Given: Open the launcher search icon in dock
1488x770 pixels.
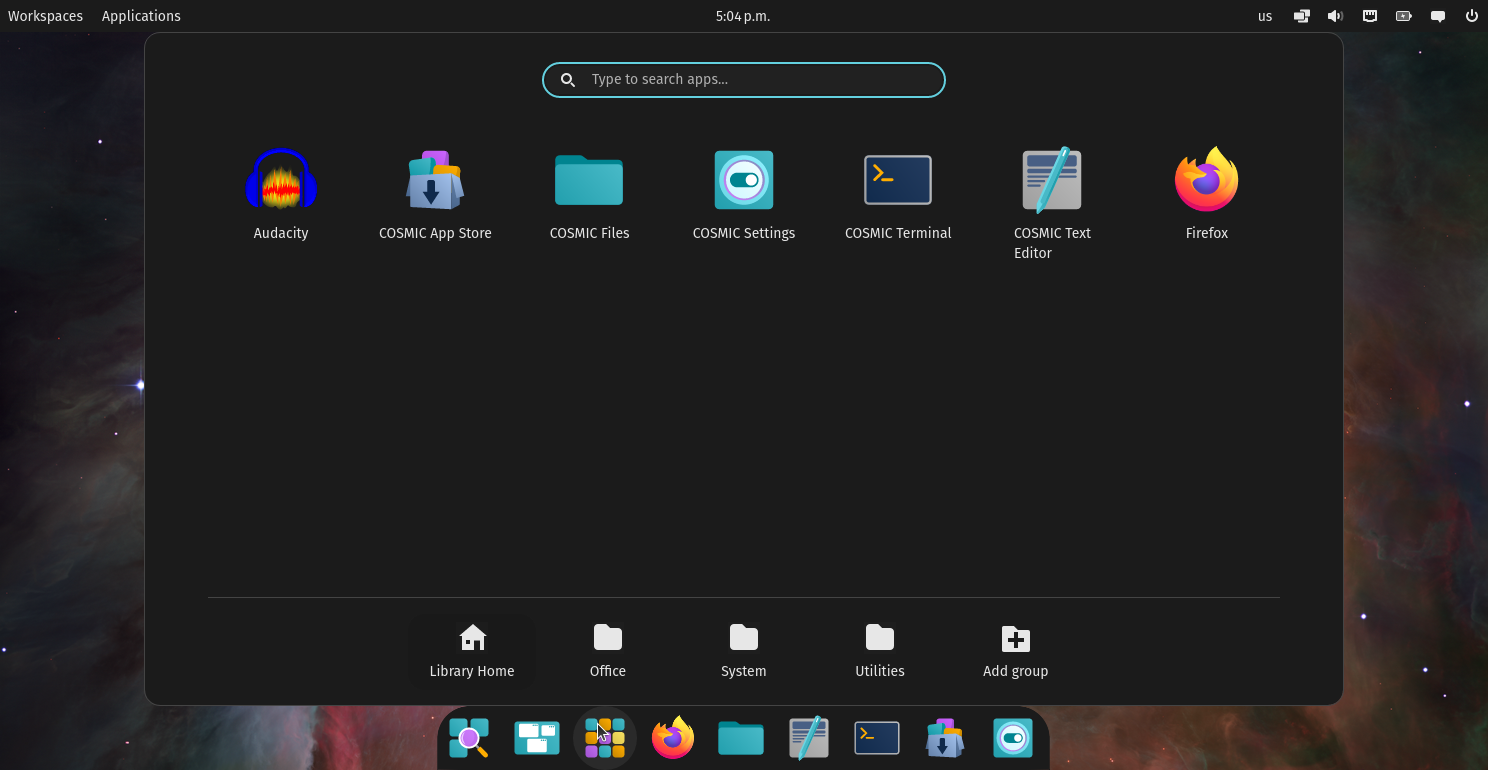Looking at the screenshot, I should 469,738.
